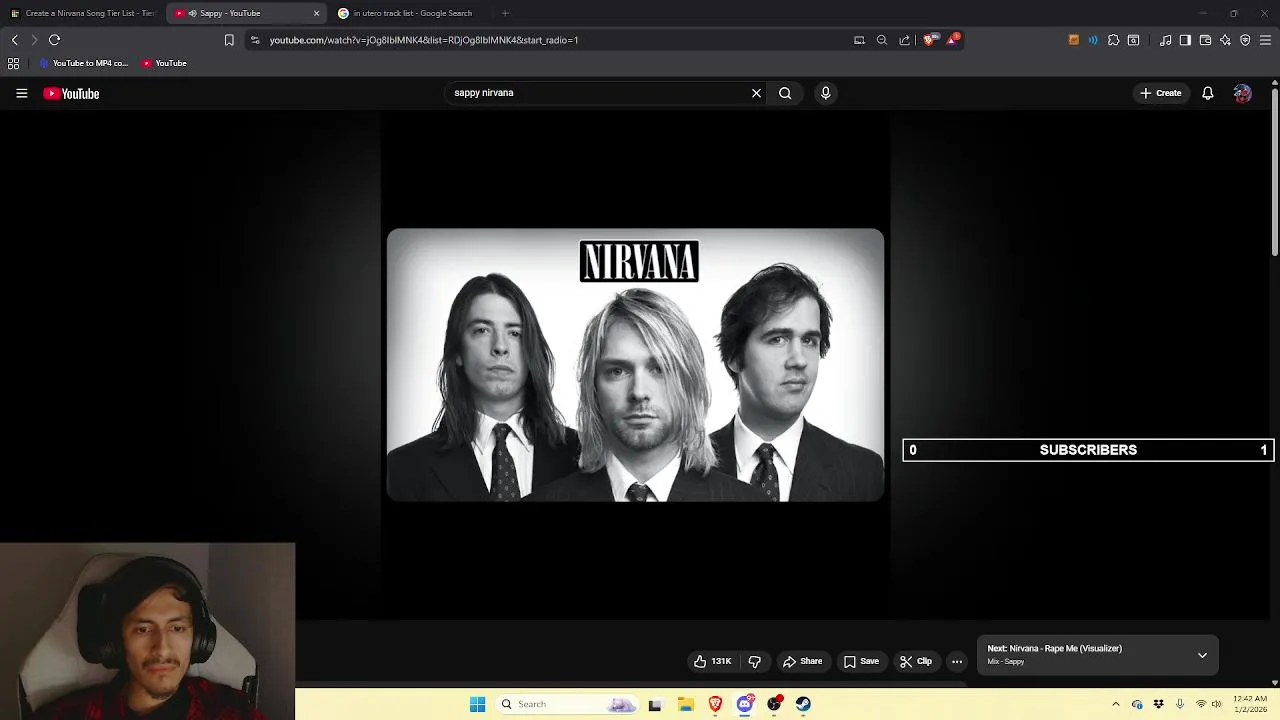1280x720 pixels.
Task: Open the more actions ellipsis menu
Action: click(957, 661)
